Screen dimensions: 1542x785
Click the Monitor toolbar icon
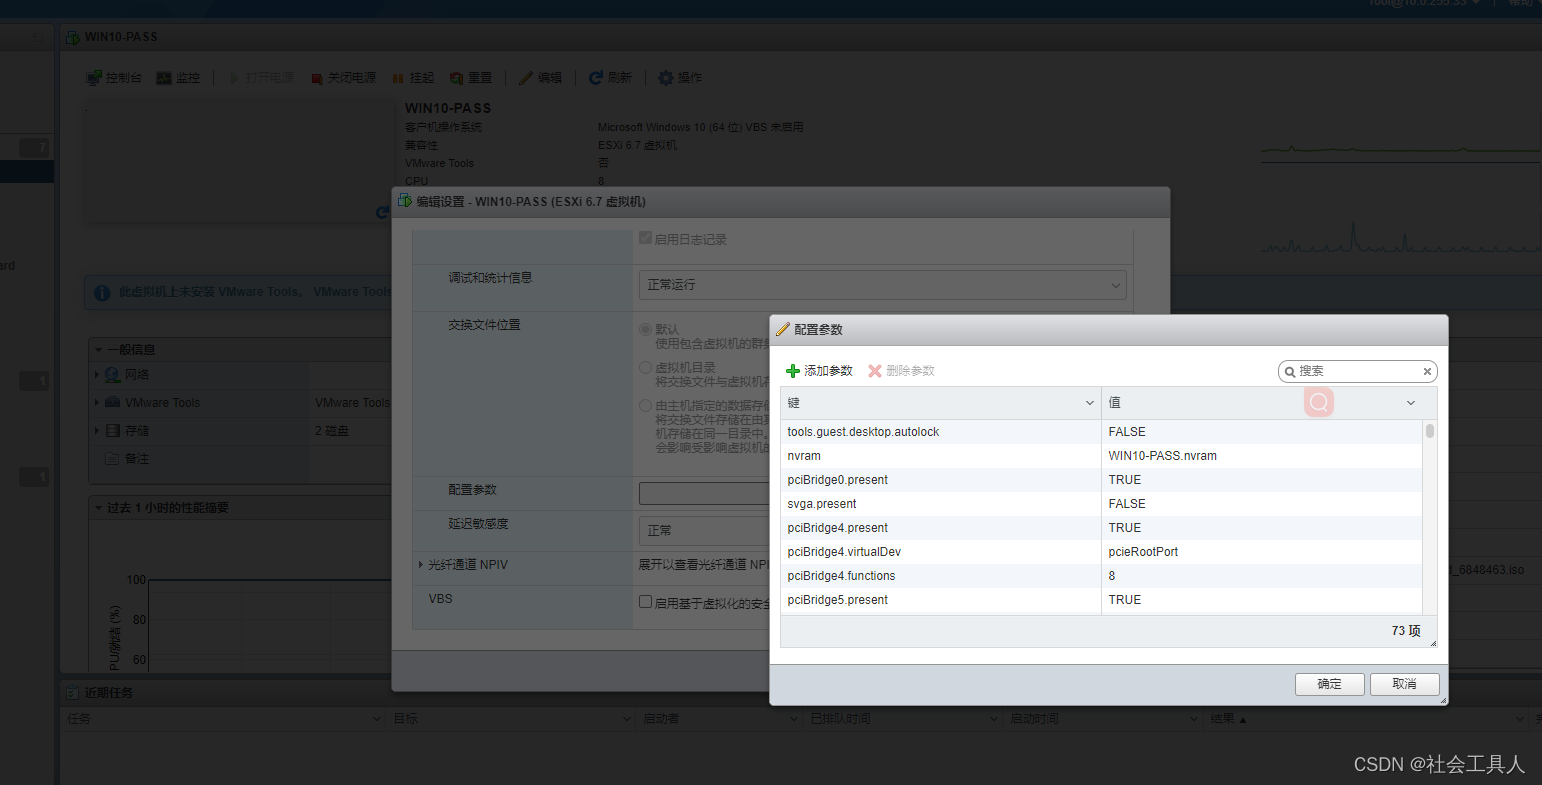[x=164, y=78]
